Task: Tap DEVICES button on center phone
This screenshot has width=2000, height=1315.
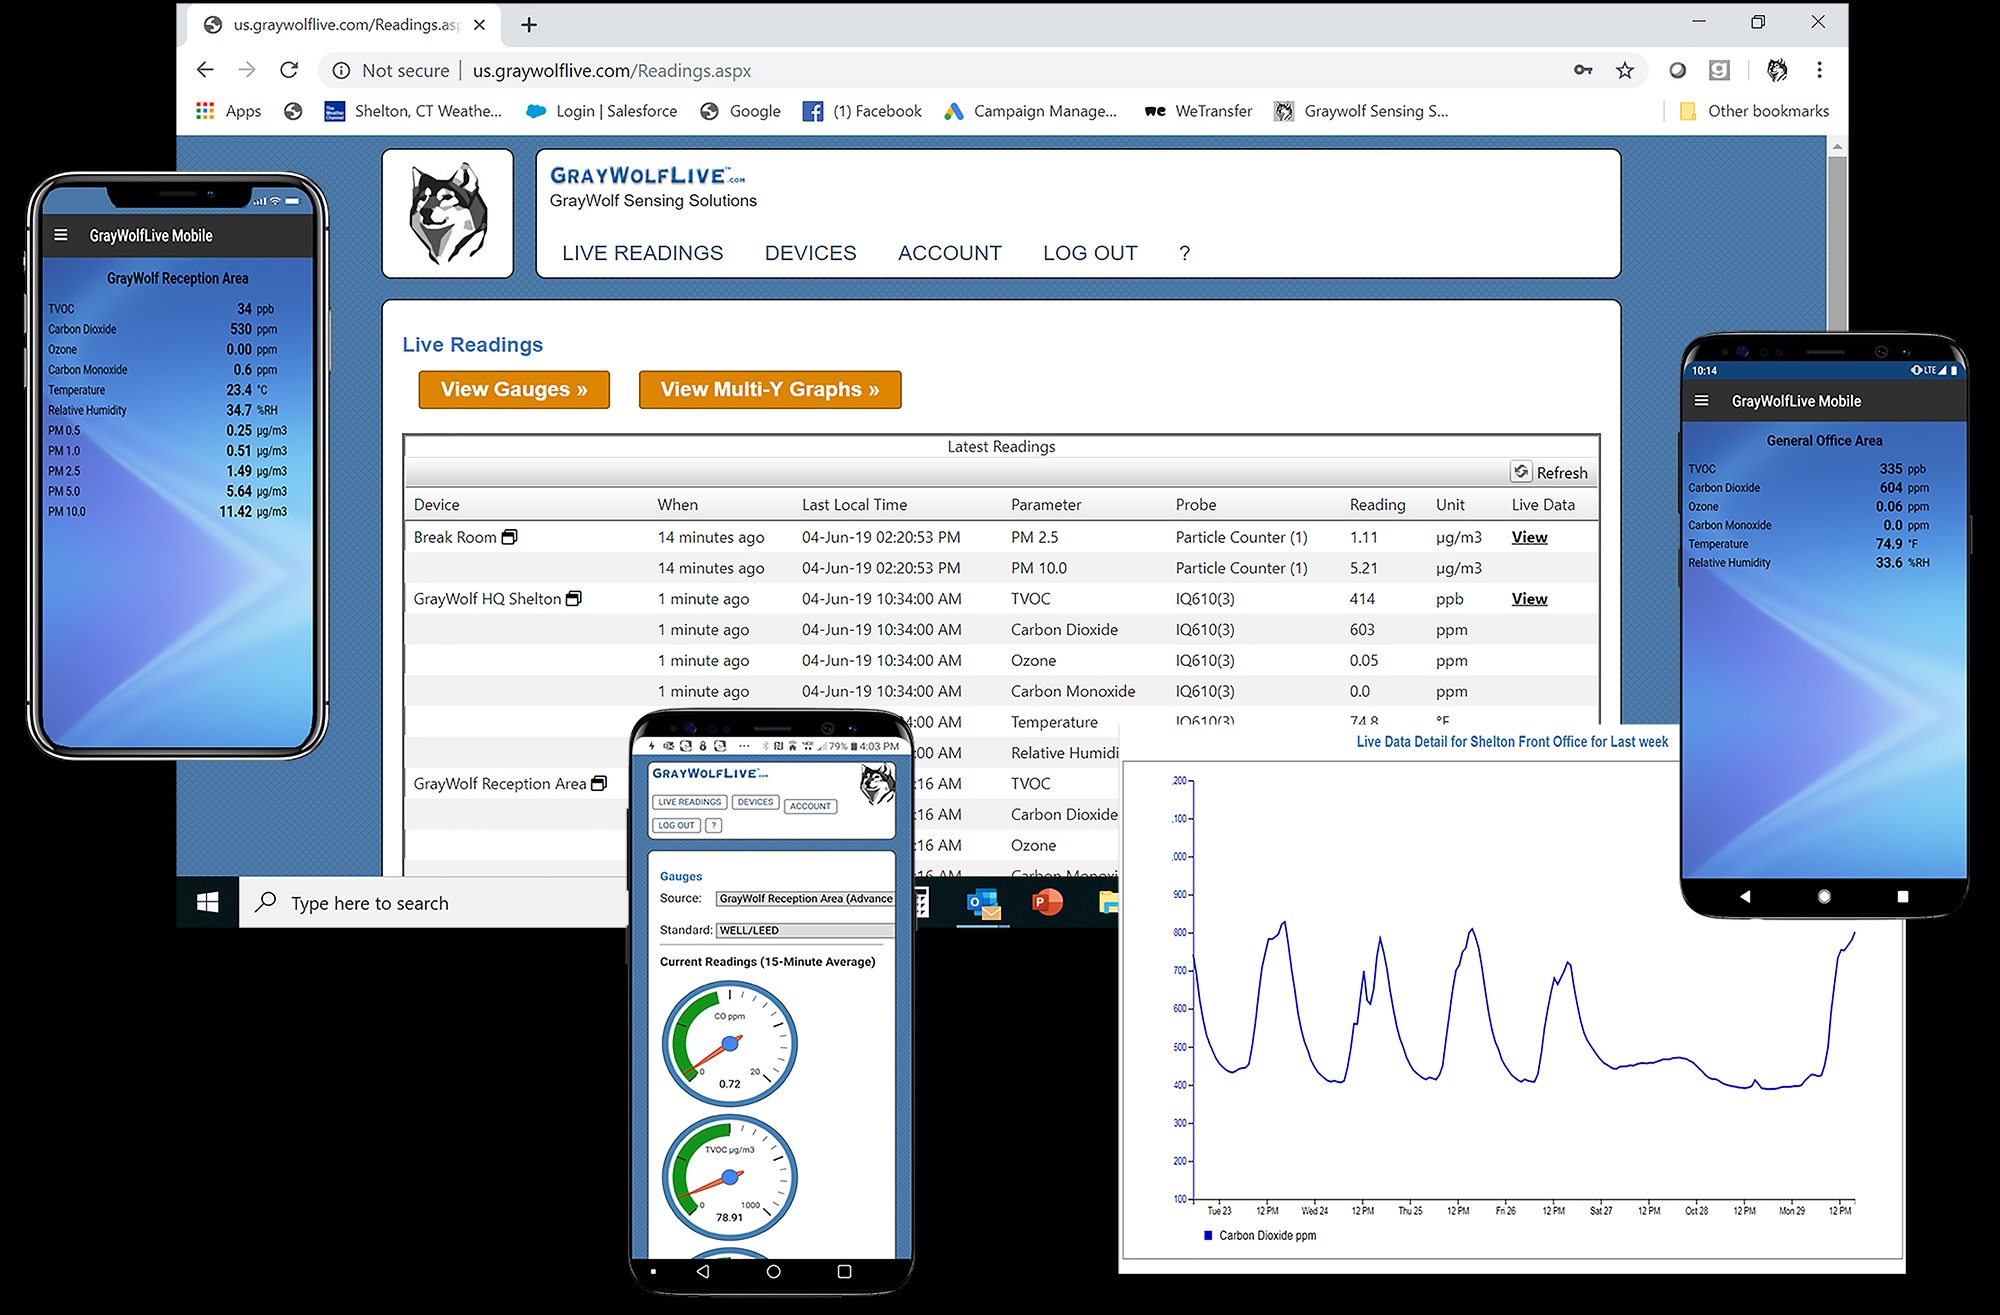Action: (x=755, y=802)
